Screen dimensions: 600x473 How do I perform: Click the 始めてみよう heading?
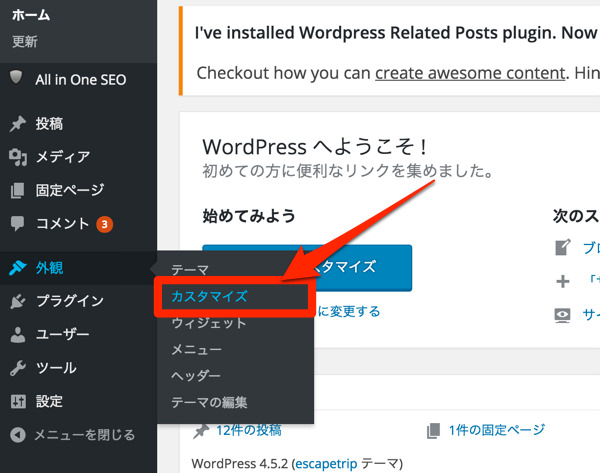pos(249,216)
